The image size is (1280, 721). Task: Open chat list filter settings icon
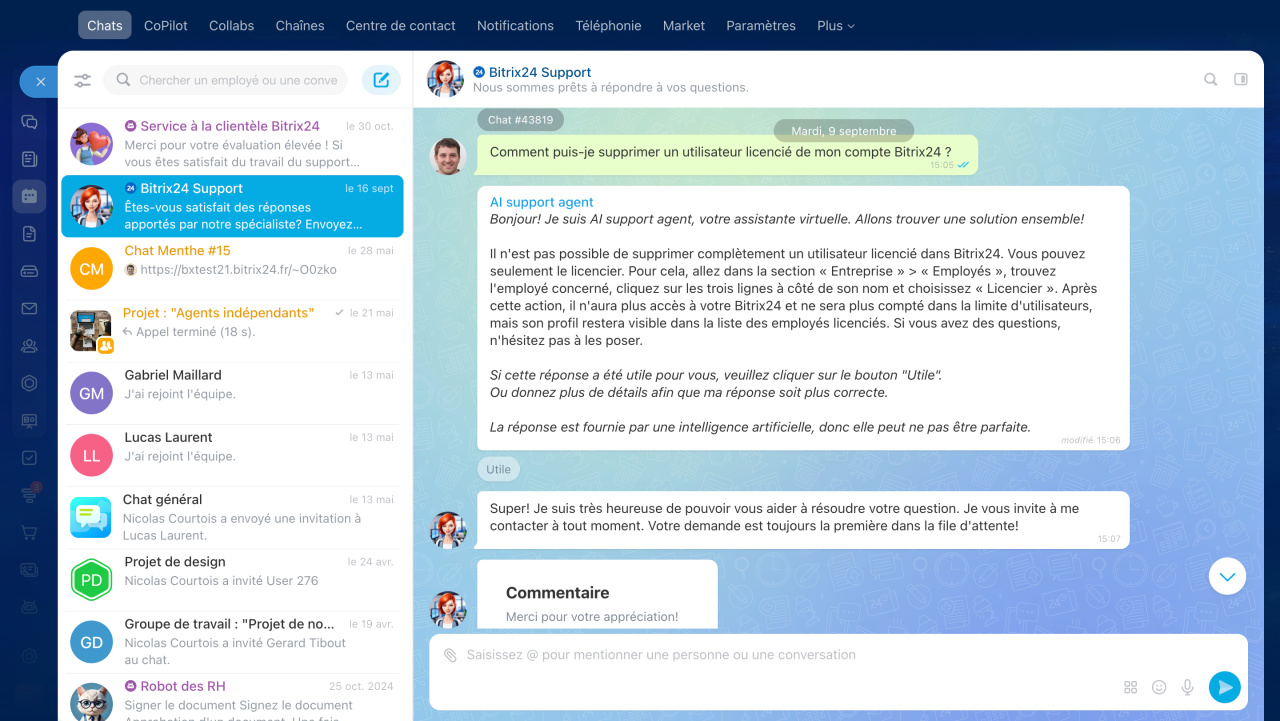pyautogui.click(x=82, y=80)
